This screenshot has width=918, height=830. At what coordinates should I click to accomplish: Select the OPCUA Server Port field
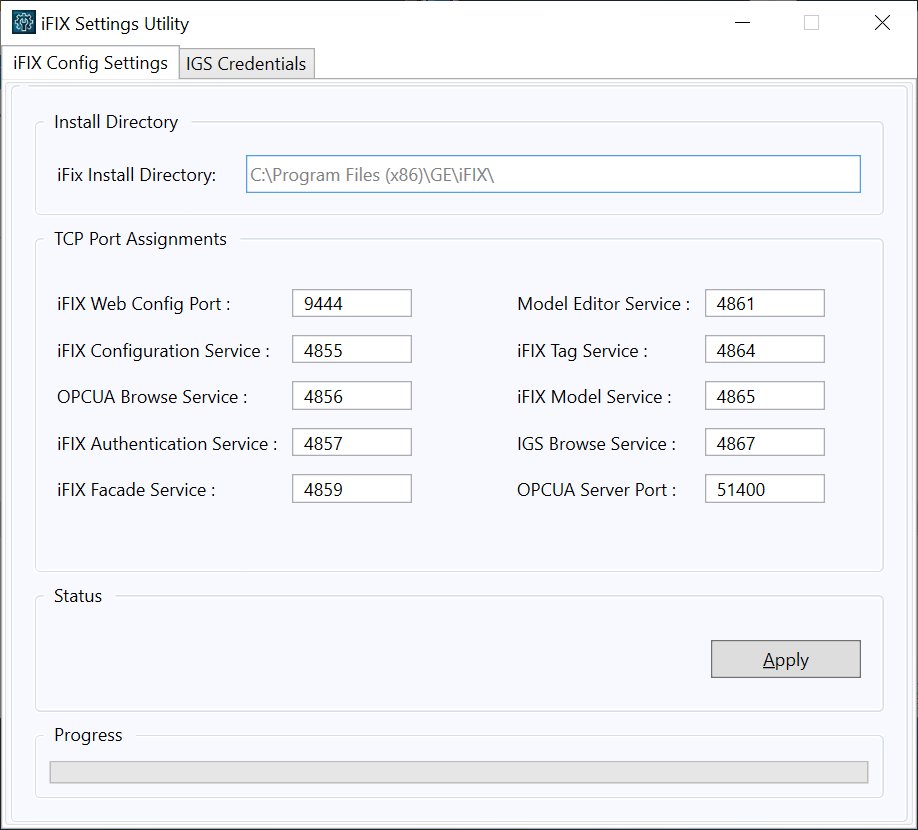point(765,489)
